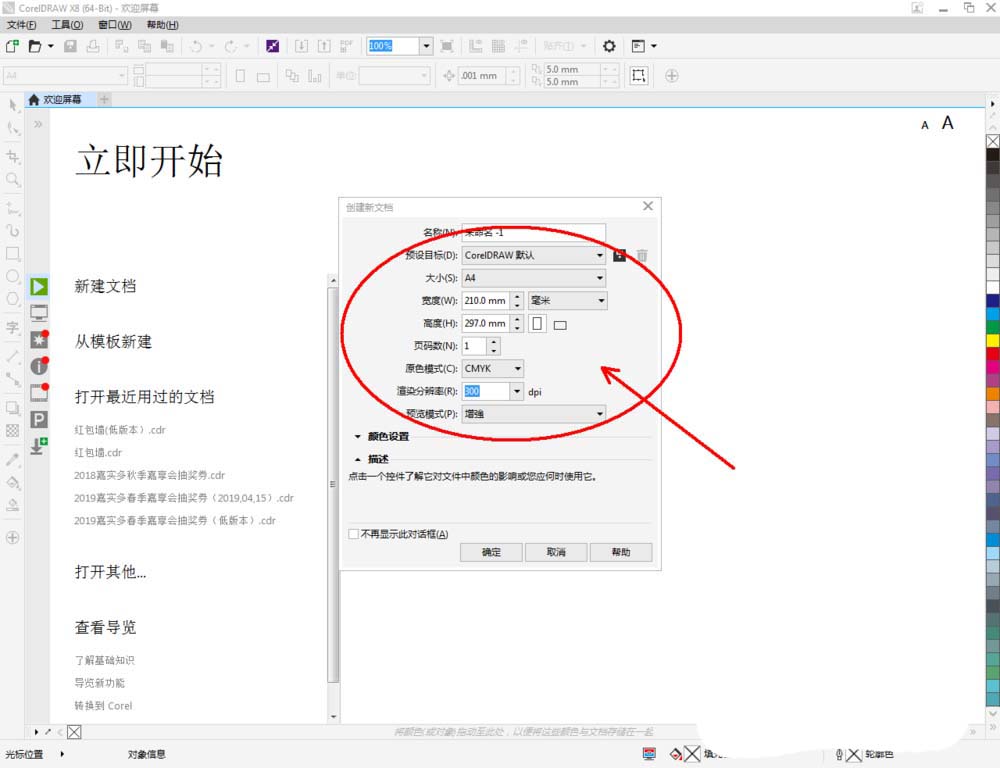1000x768 pixels.
Task: Open the 文件 menu
Action: (x=22, y=24)
